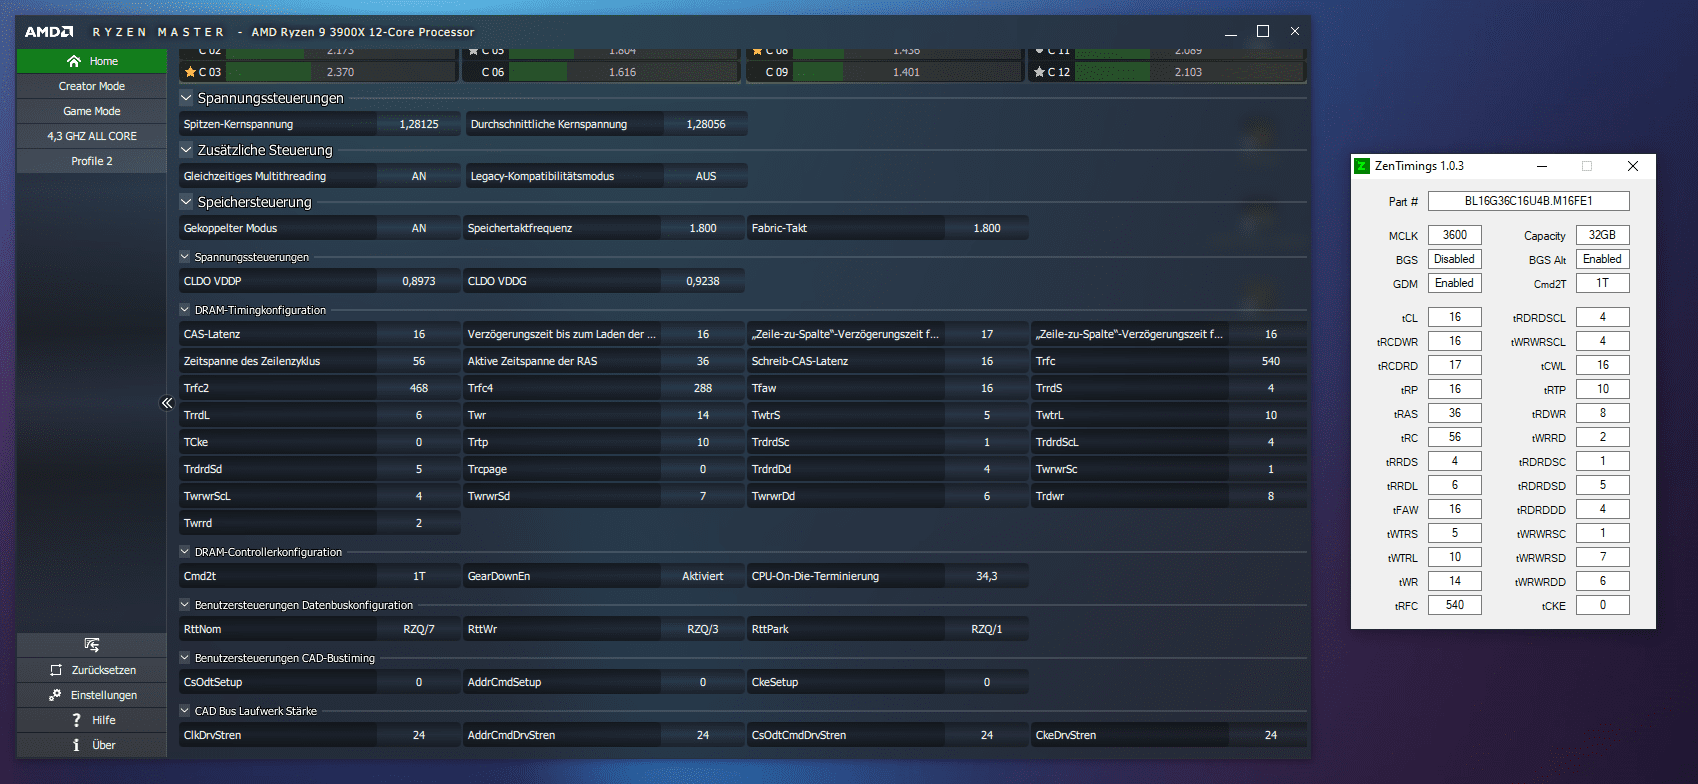This screenshot has height=784, width=1698.
Task: Click the Cmd2t 1T value in Ryzen Master
Action: click(419, 576)
